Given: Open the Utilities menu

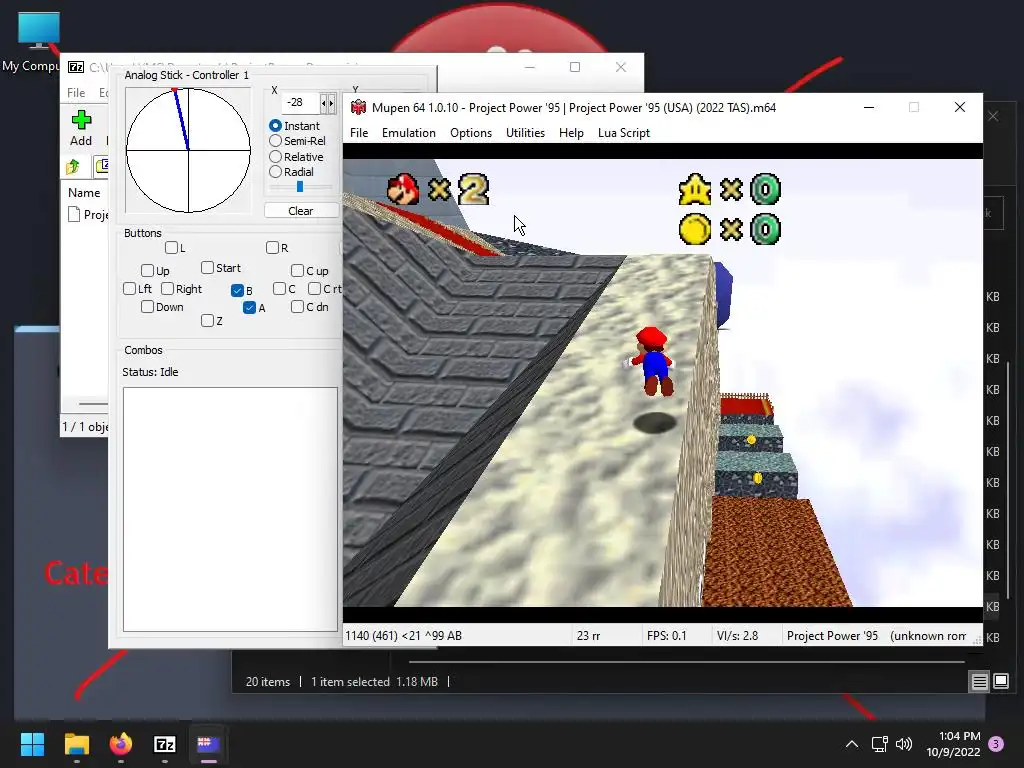Looking at the screenshot, I should click(x=525, y=133).
